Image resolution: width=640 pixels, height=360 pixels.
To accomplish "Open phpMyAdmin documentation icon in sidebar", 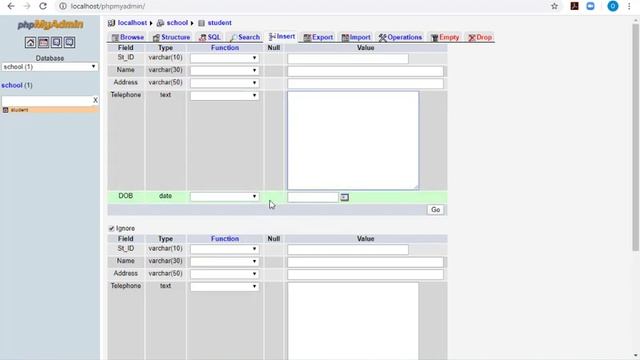I will [x=56, y=42].
